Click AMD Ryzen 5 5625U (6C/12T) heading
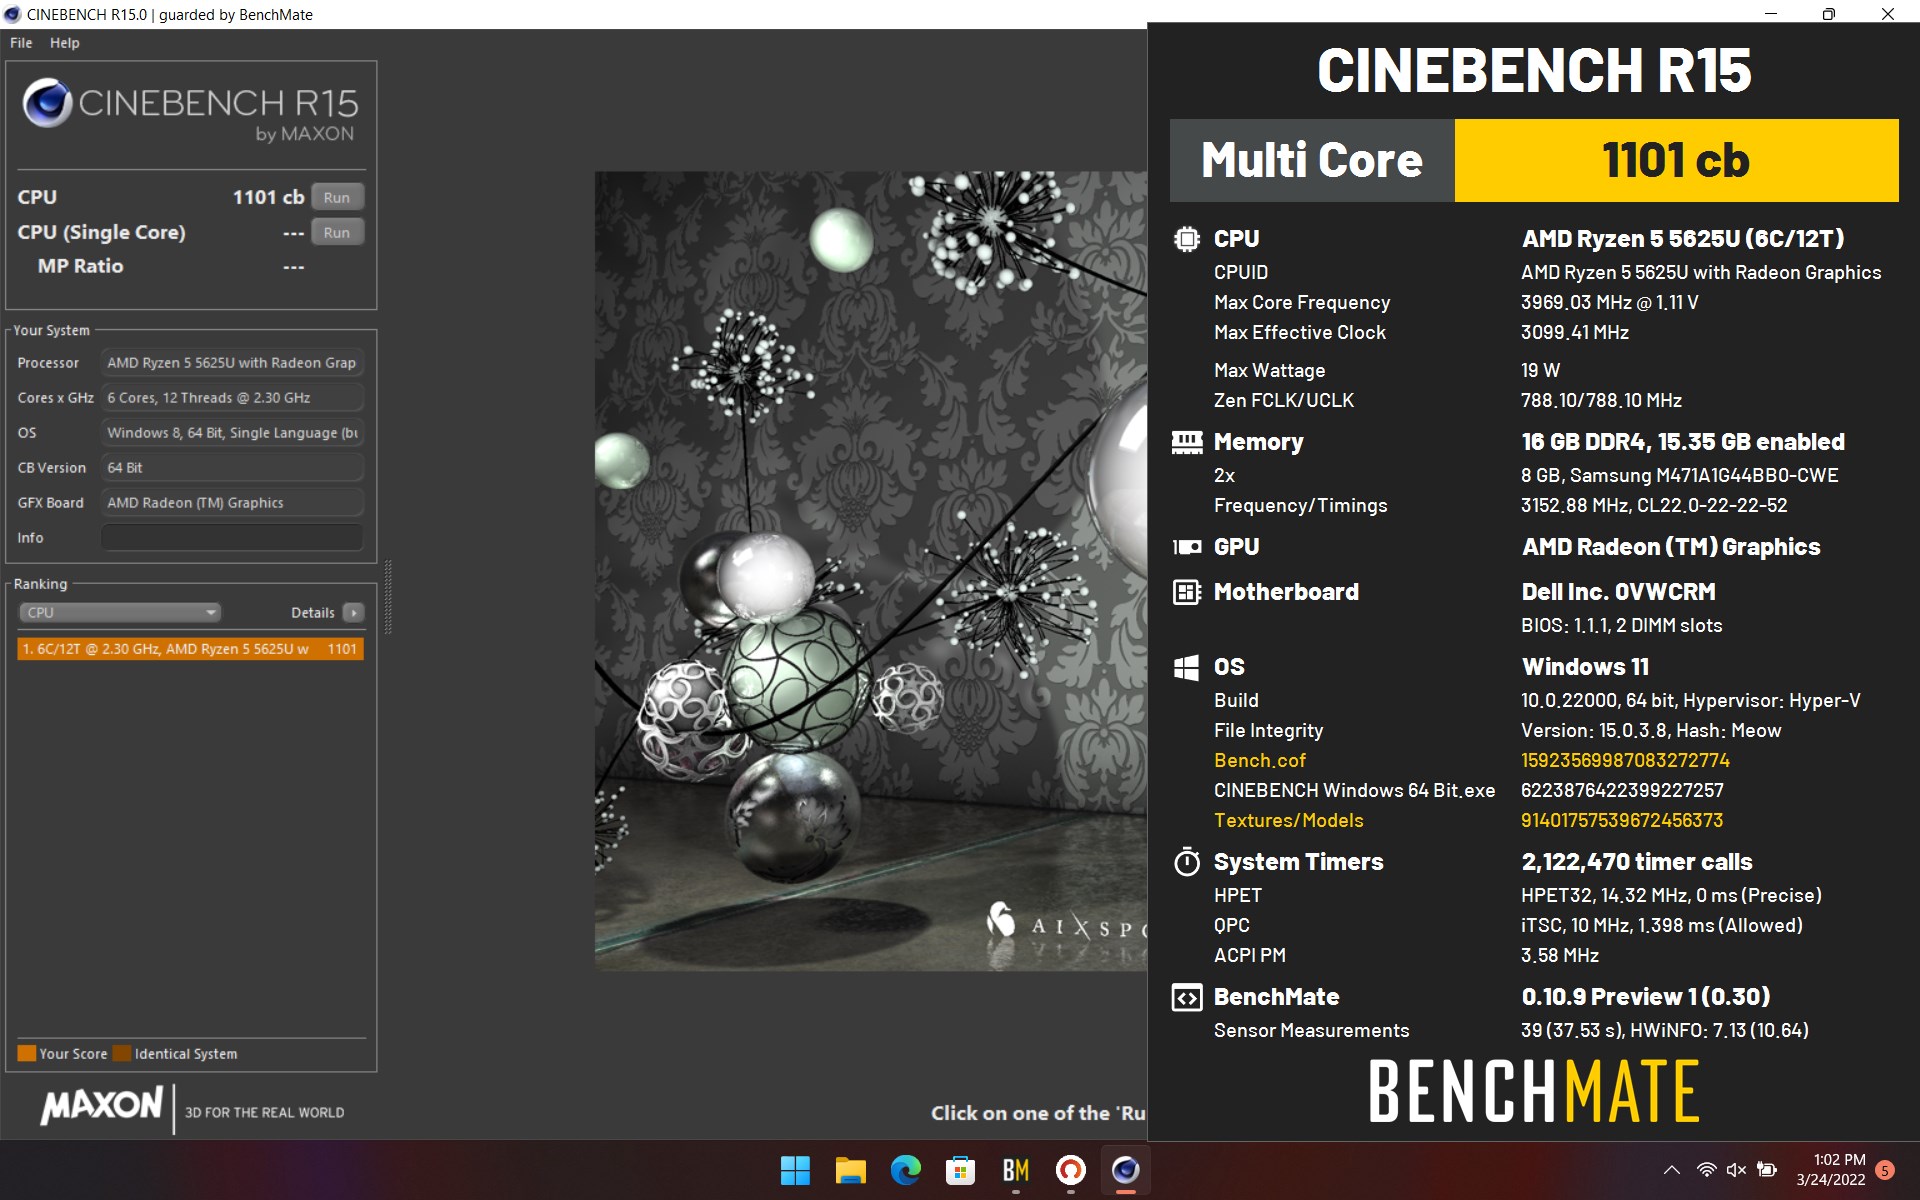 click(x=1683, y=239)
